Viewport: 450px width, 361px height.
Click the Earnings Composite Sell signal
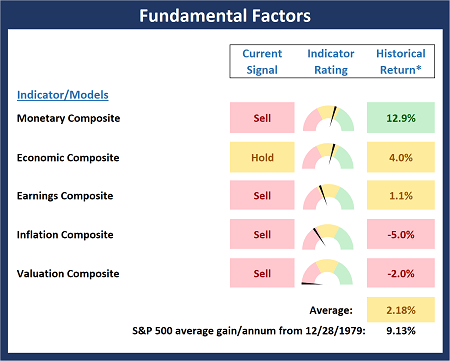pos(262,195)
